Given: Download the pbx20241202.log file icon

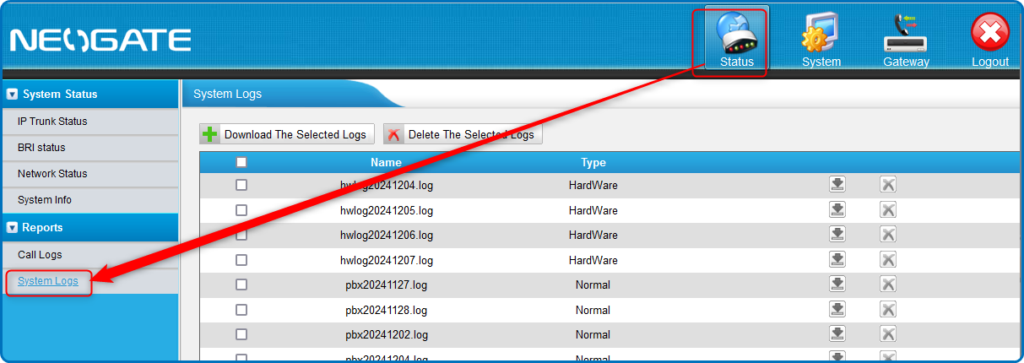Looking at the screenshot, I should 837,334.
